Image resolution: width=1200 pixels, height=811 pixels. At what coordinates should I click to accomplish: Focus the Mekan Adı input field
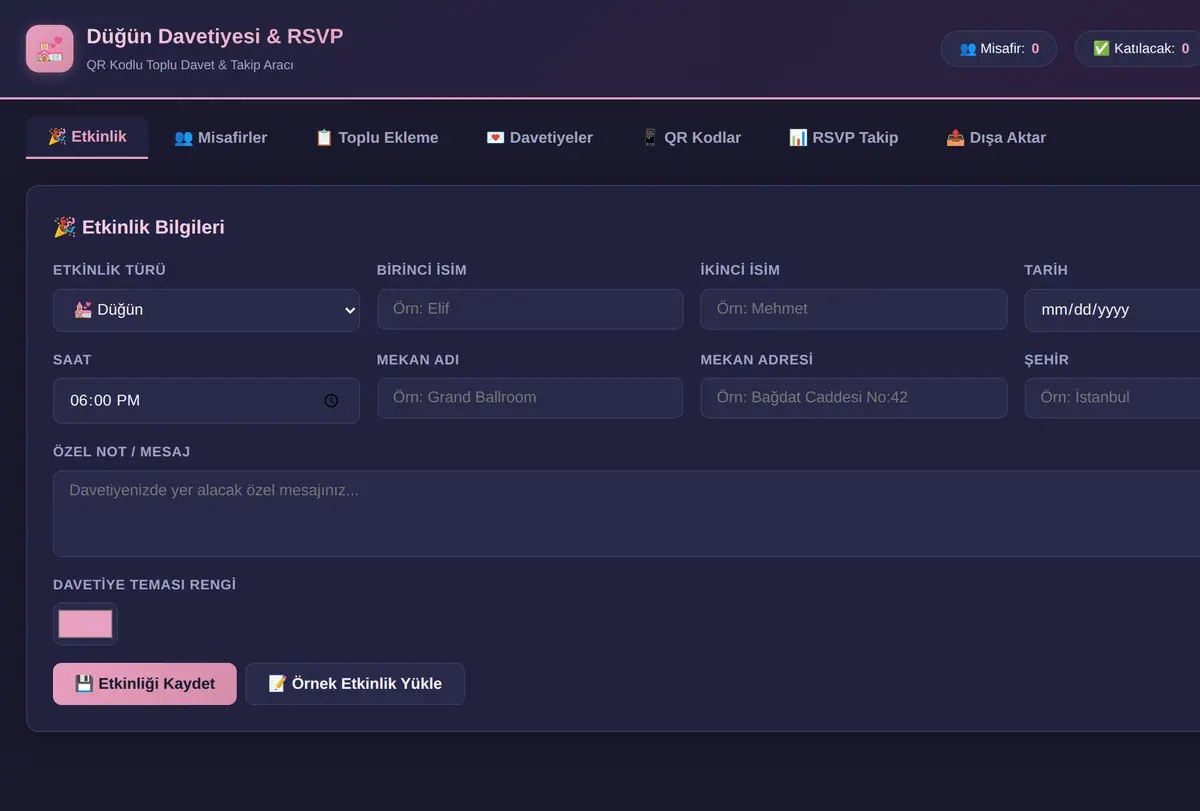530,397
